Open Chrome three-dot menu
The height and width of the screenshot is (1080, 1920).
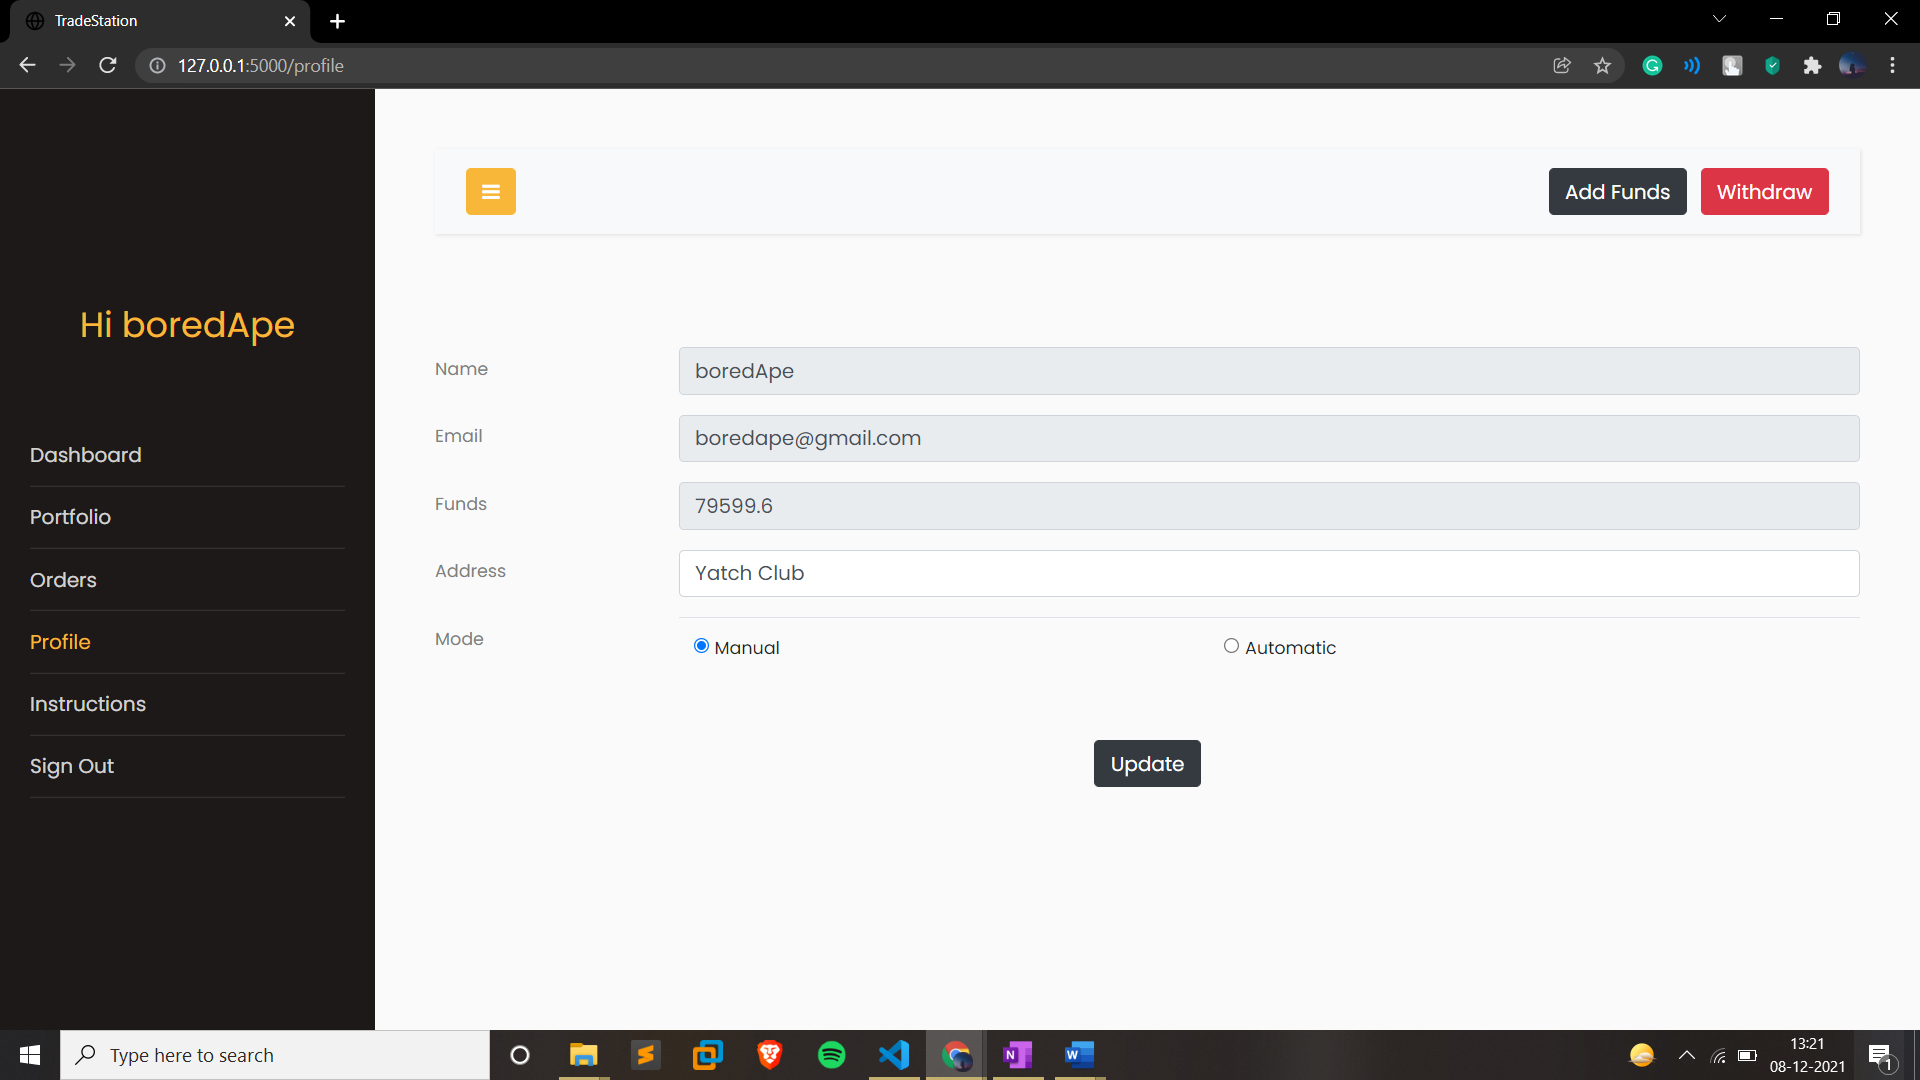click(x=1892, y=66)
